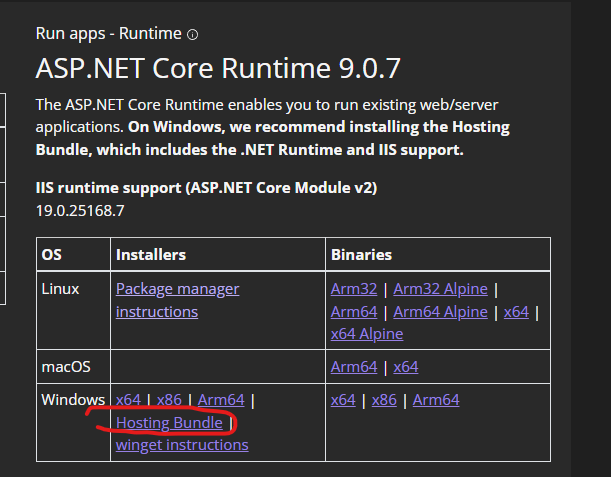This screenshot has height=477, width=611.
Task: Click the Run apps - Runtime label
Action: [108, 34]
